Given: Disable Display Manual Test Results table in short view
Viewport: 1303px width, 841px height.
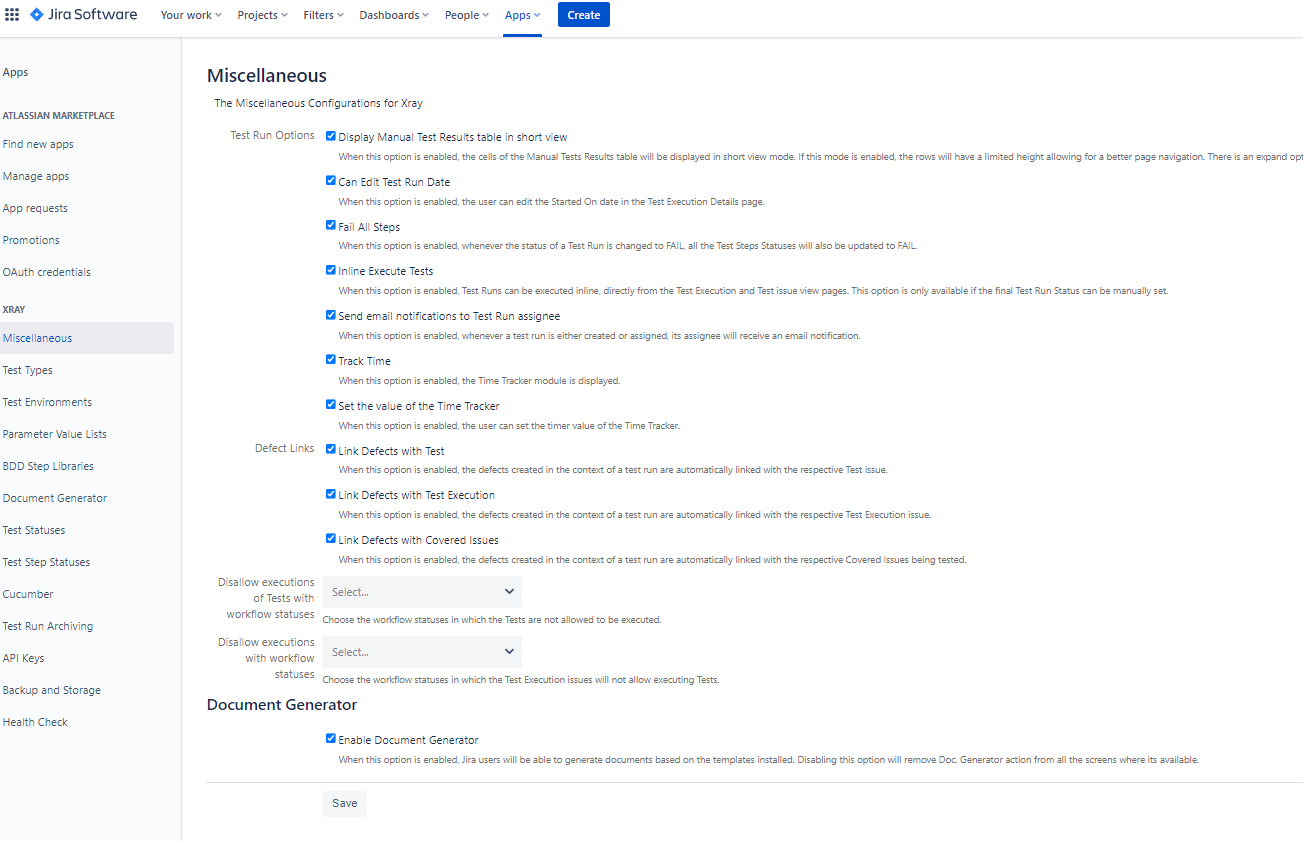Looking at the screenshot, I should click(x=331, y=135).
